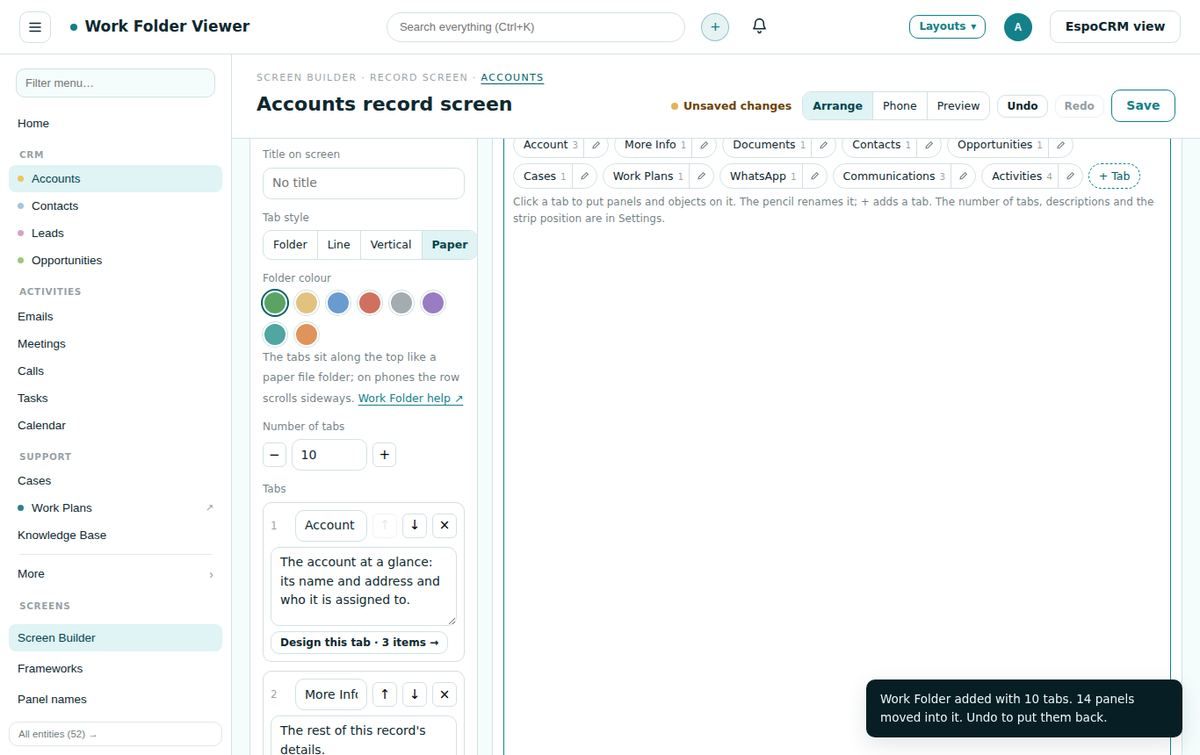Click the quick-add plus button in header

[714, 27]
